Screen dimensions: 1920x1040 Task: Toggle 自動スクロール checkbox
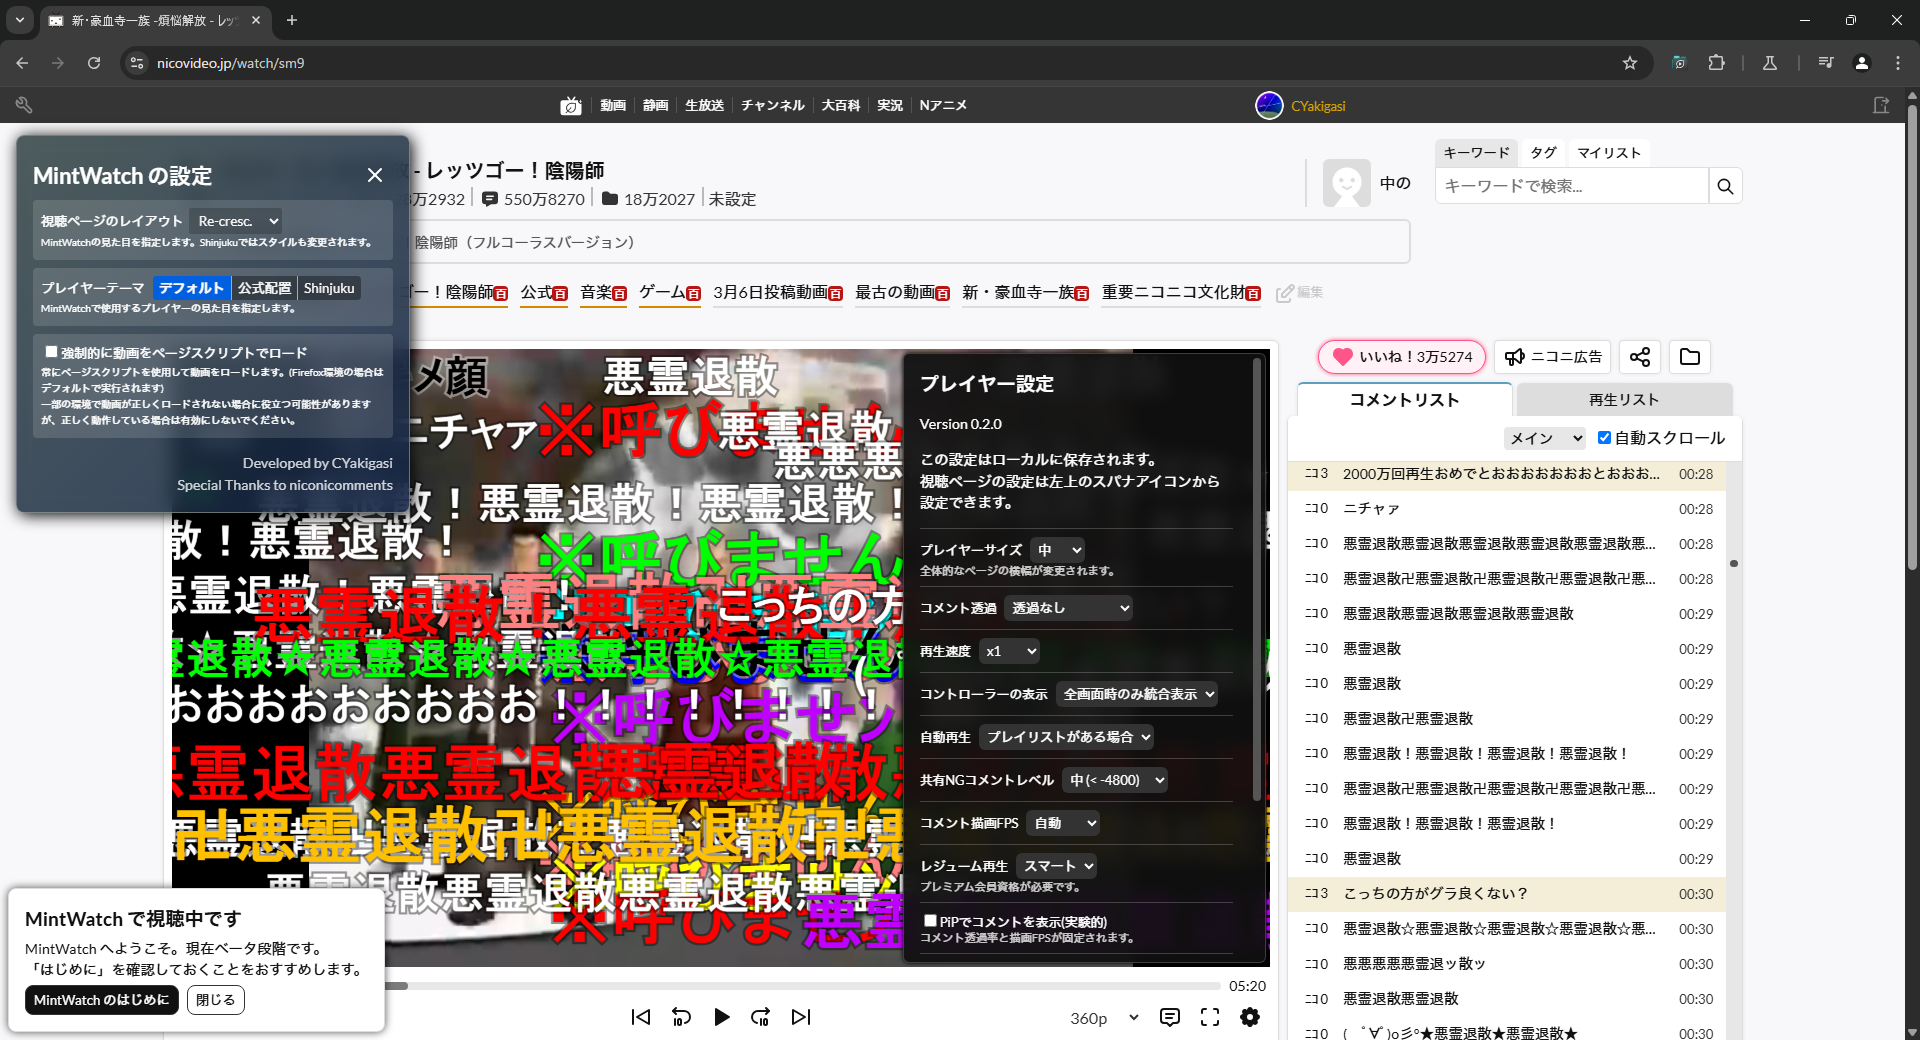click(x=1604, y=438)
